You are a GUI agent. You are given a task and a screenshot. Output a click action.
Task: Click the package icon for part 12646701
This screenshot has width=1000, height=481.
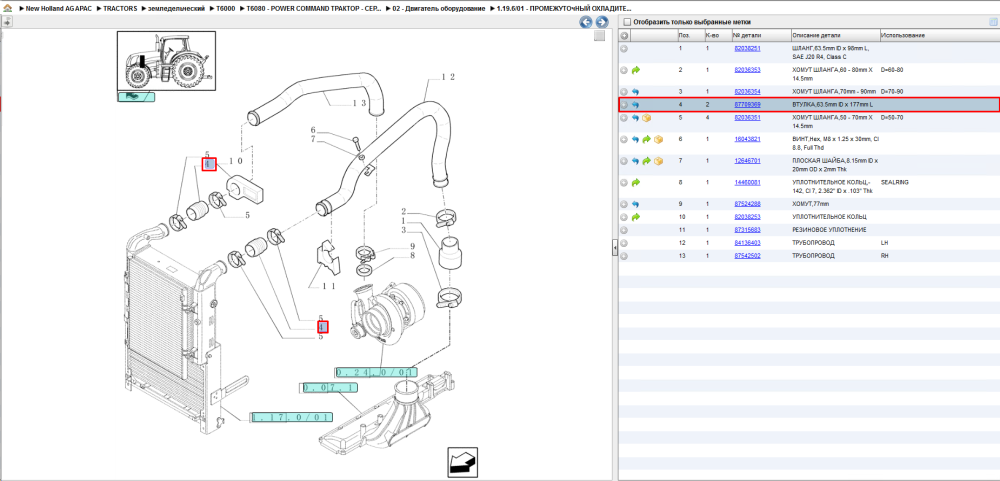coord(658,161)
